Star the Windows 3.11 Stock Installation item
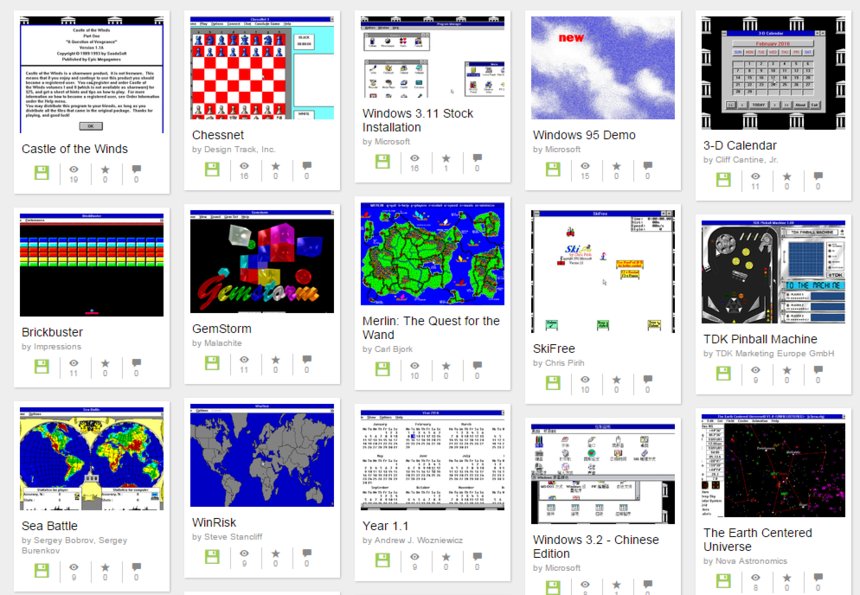 (x=446, y=158)
